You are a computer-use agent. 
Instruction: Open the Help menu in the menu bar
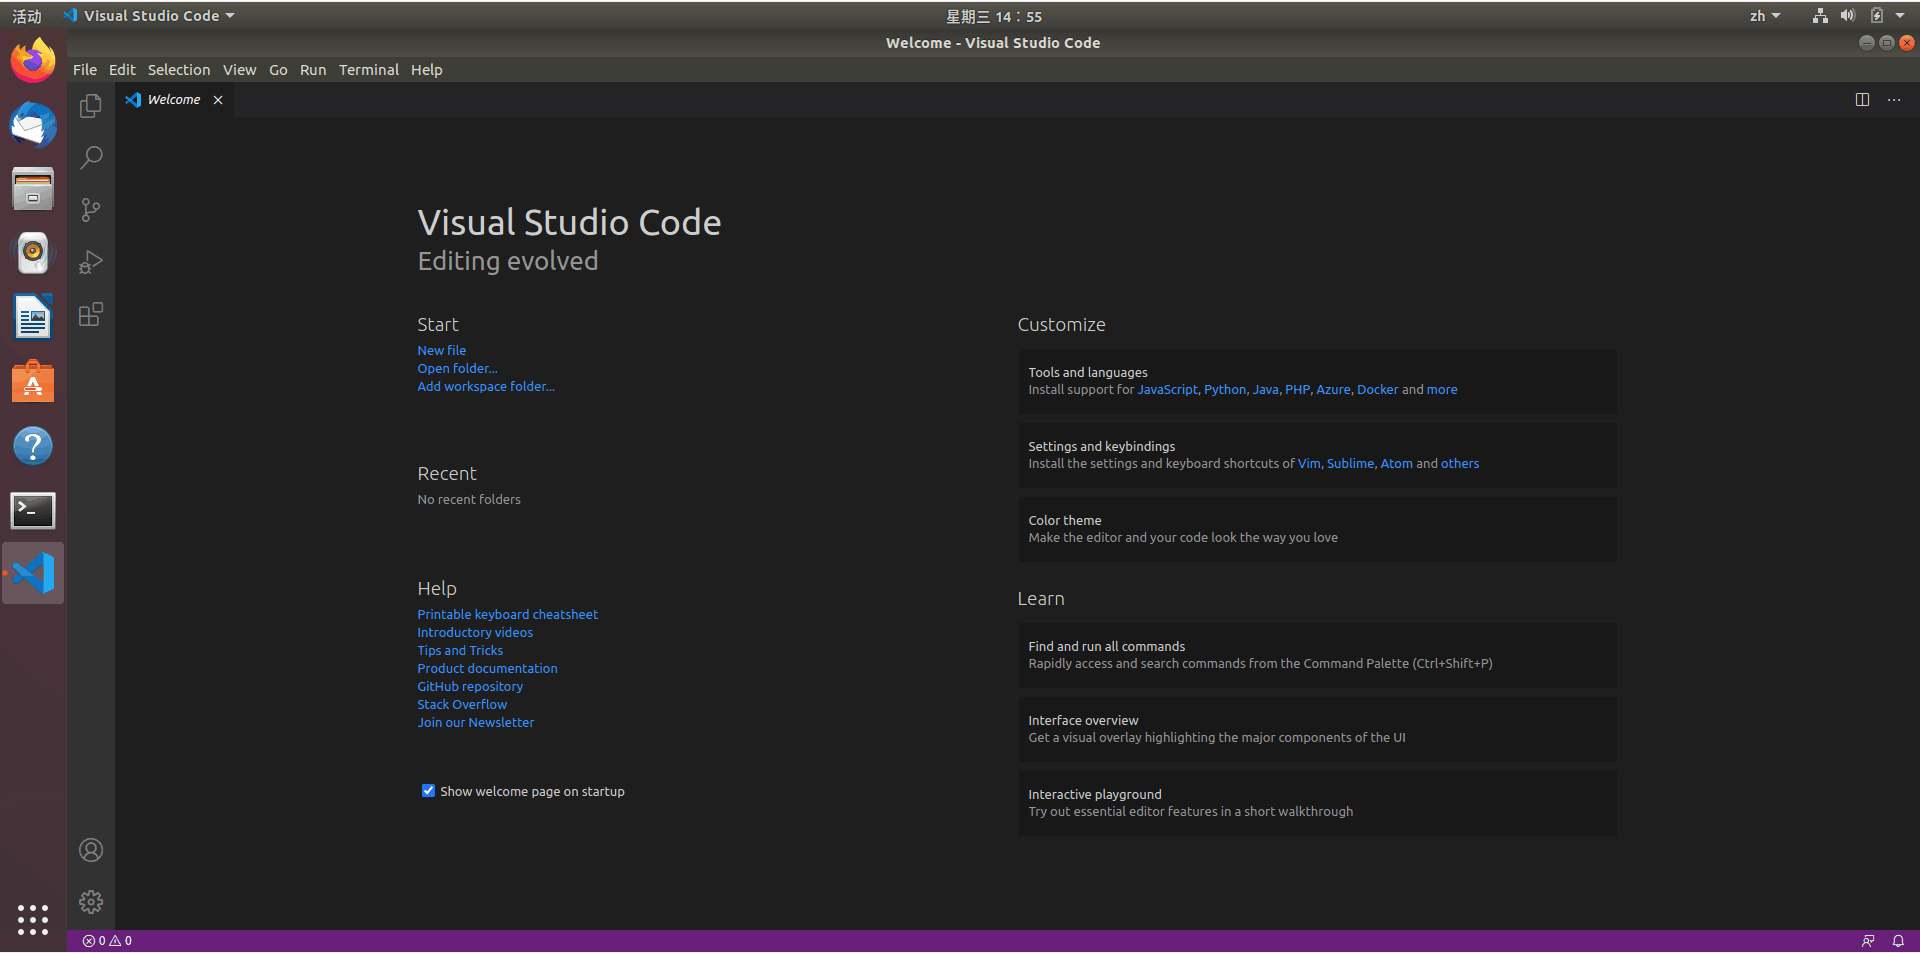pyautogui.click(x=426, y=70)
